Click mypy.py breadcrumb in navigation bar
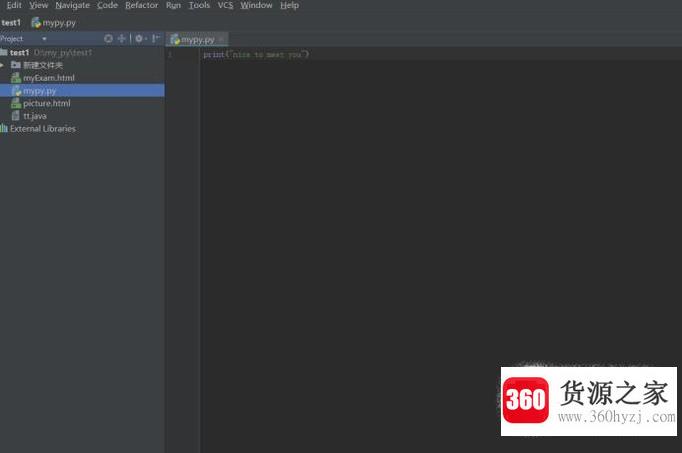Image resolution: width=682 pixels, height=453 pixels. 54,23
